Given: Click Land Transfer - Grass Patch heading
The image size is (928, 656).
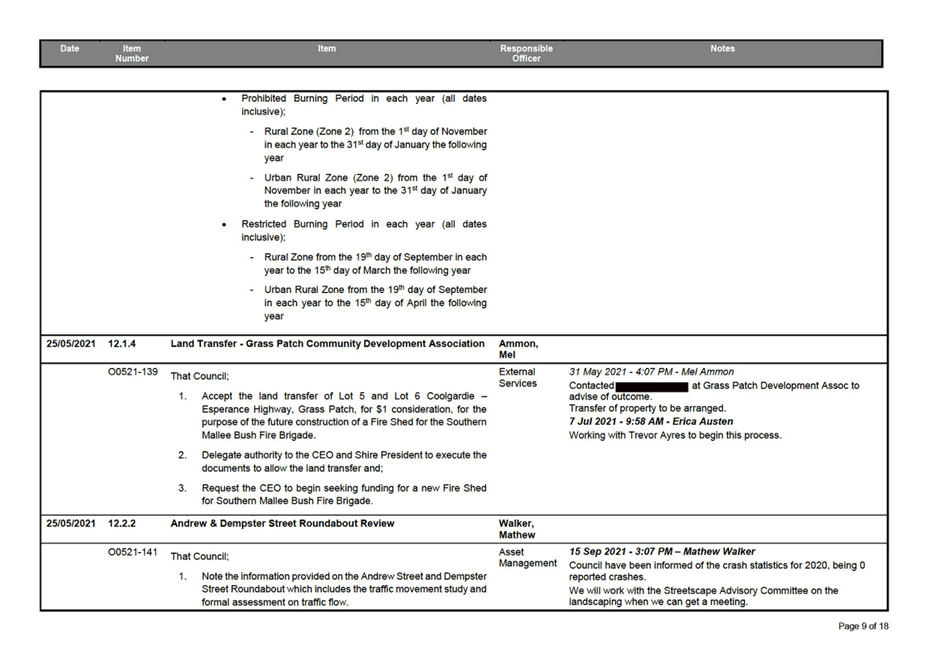Looking at the screenshot, I should [x=327, y=344].
